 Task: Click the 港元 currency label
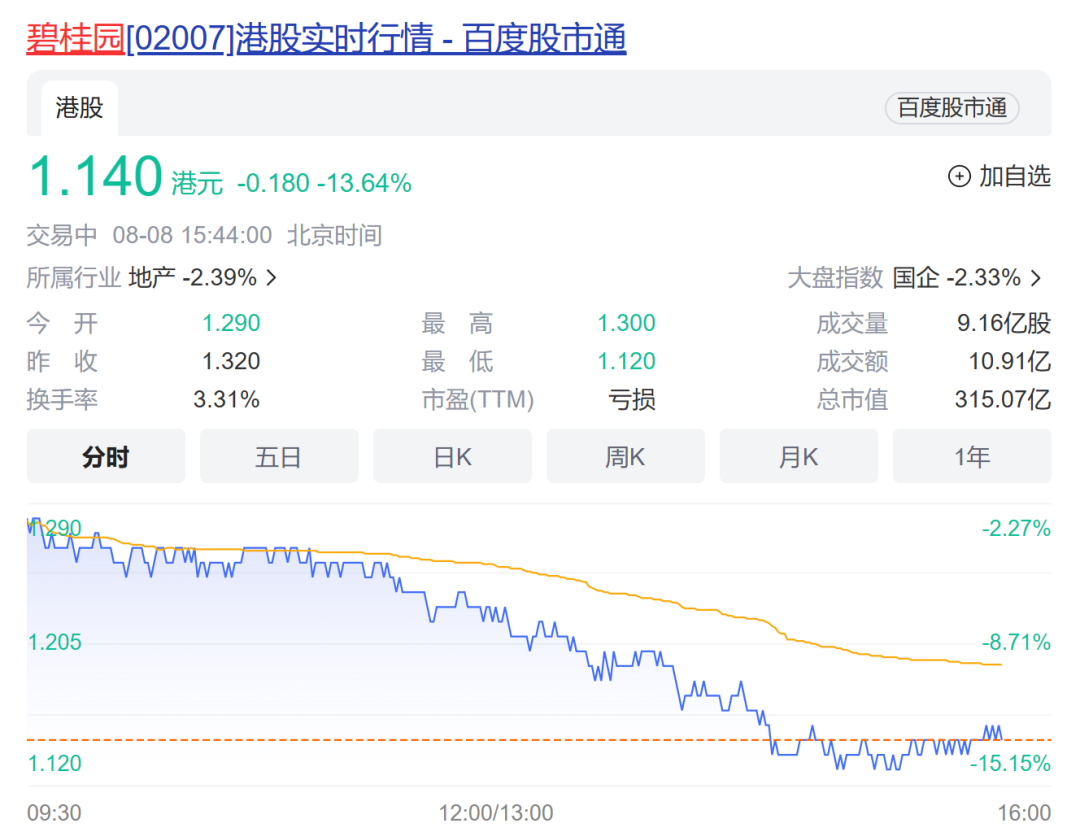pyautogui.click(x=197, y=183)
